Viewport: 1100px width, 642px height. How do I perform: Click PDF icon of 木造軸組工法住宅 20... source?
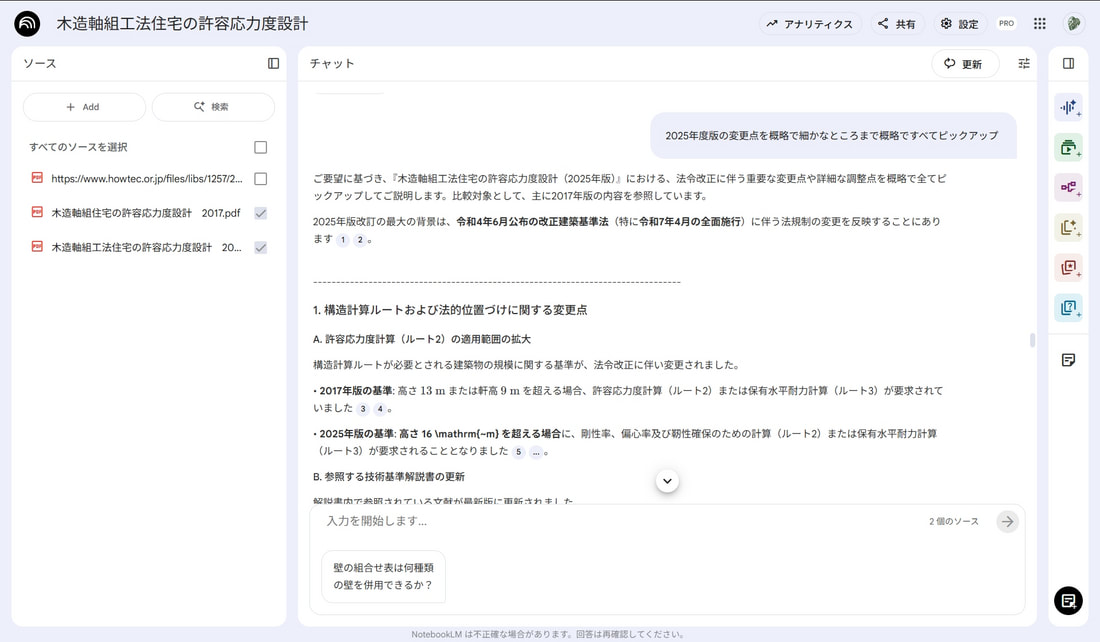coord(37,246)
